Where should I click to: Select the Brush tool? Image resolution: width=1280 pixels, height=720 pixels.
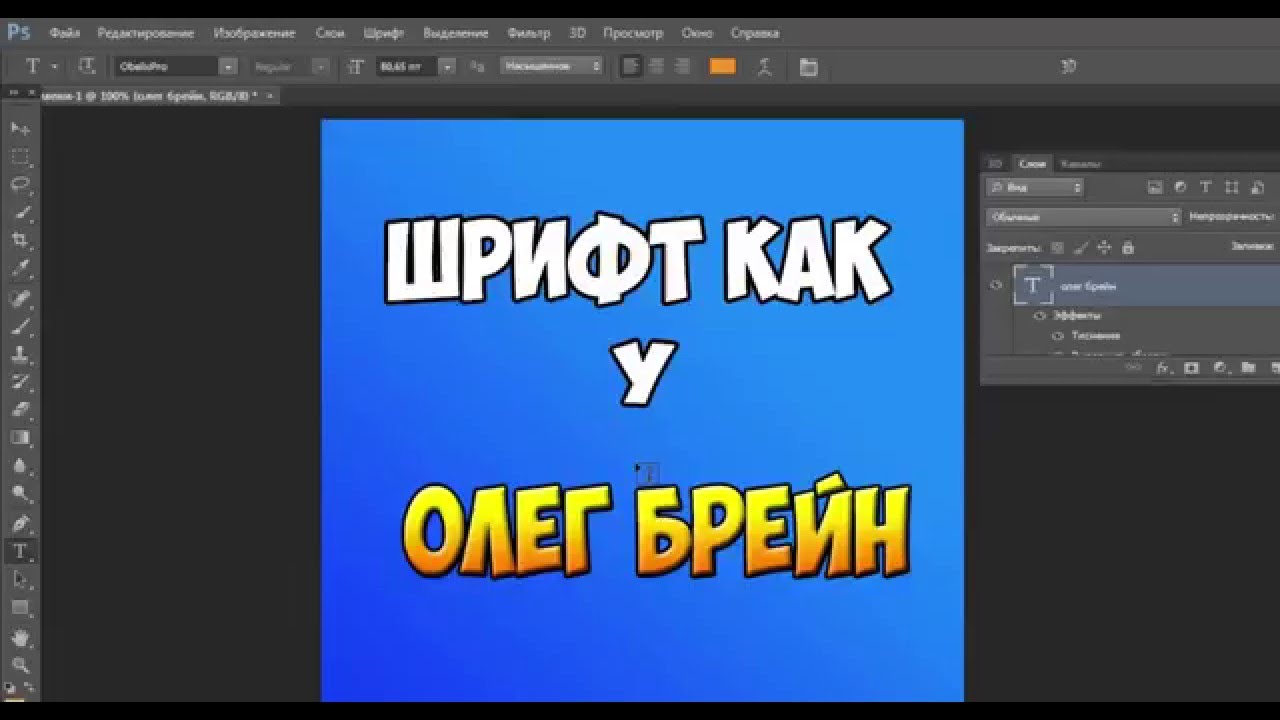[x=20, y=326]
